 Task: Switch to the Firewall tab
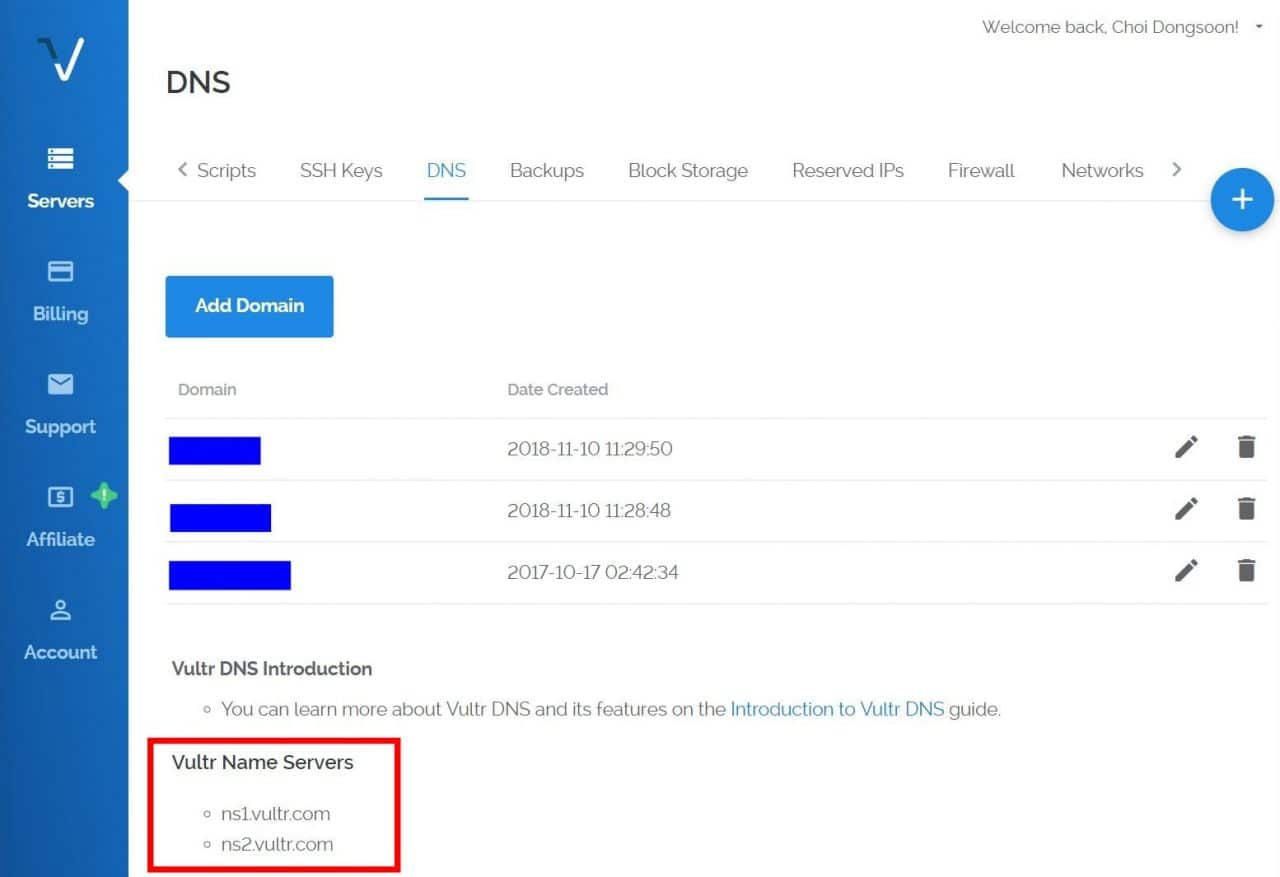(981, 171)
